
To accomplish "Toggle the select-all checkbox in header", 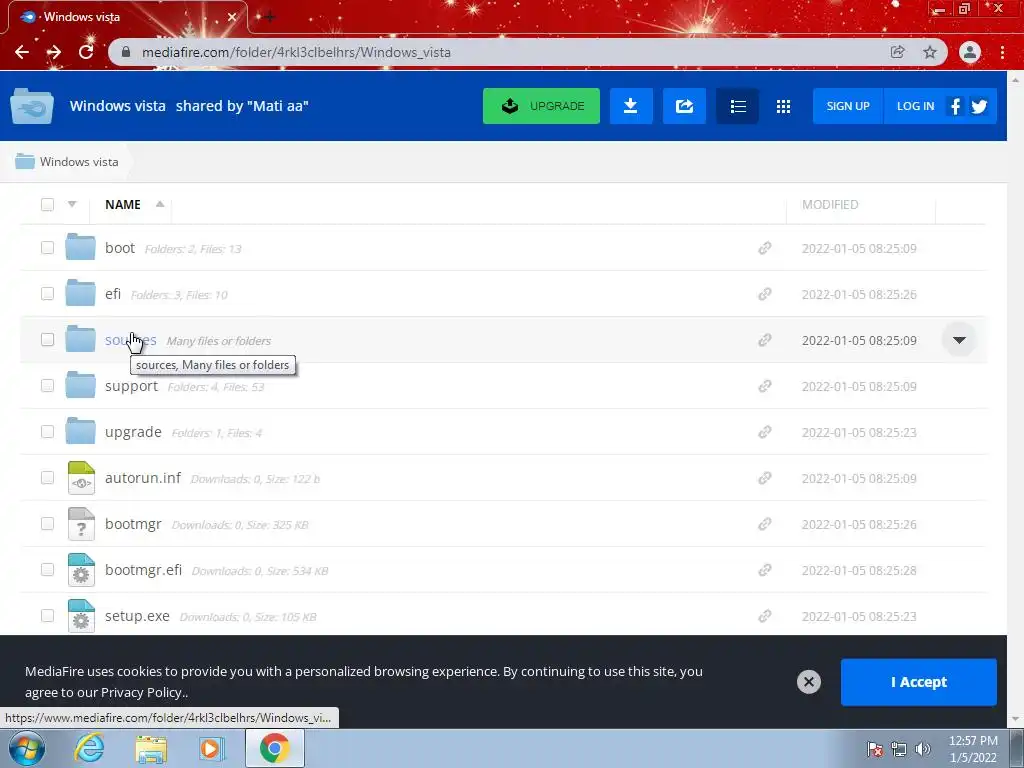I will point(47,204).
